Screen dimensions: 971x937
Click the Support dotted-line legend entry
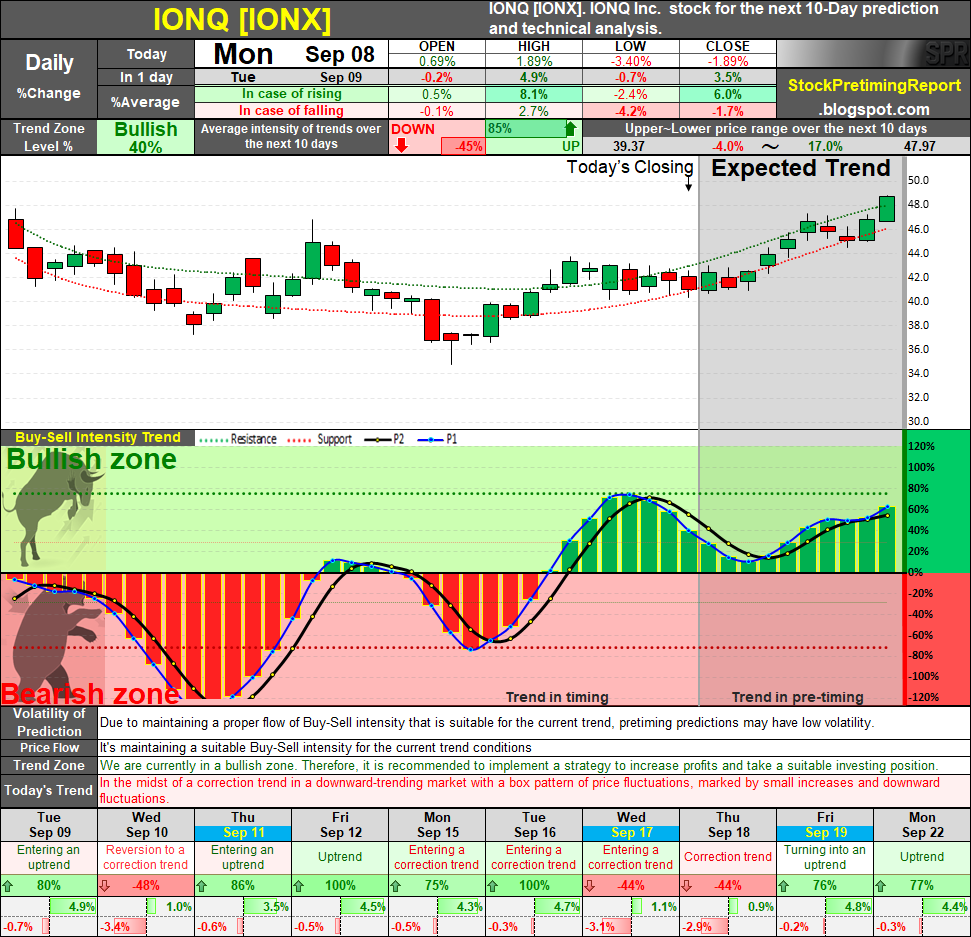coord(320,439)
